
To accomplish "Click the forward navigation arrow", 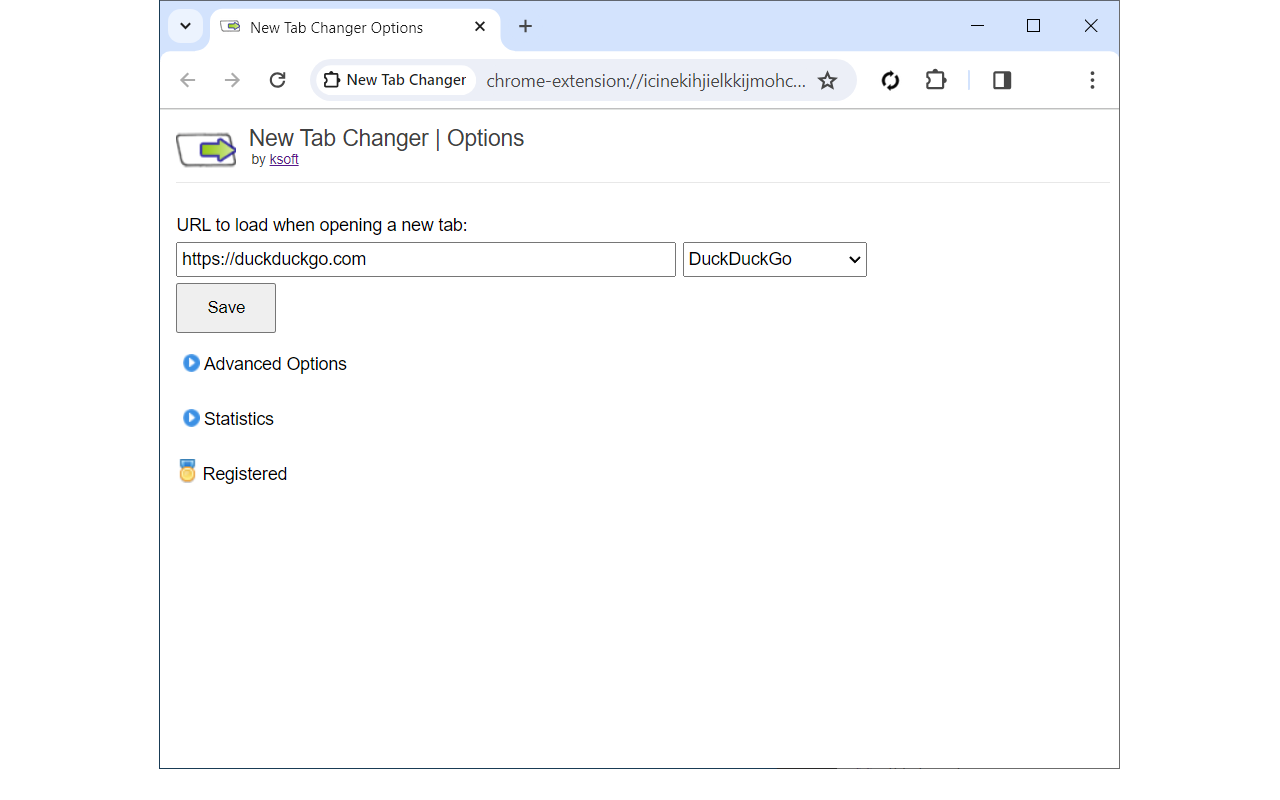I will 232,80.
